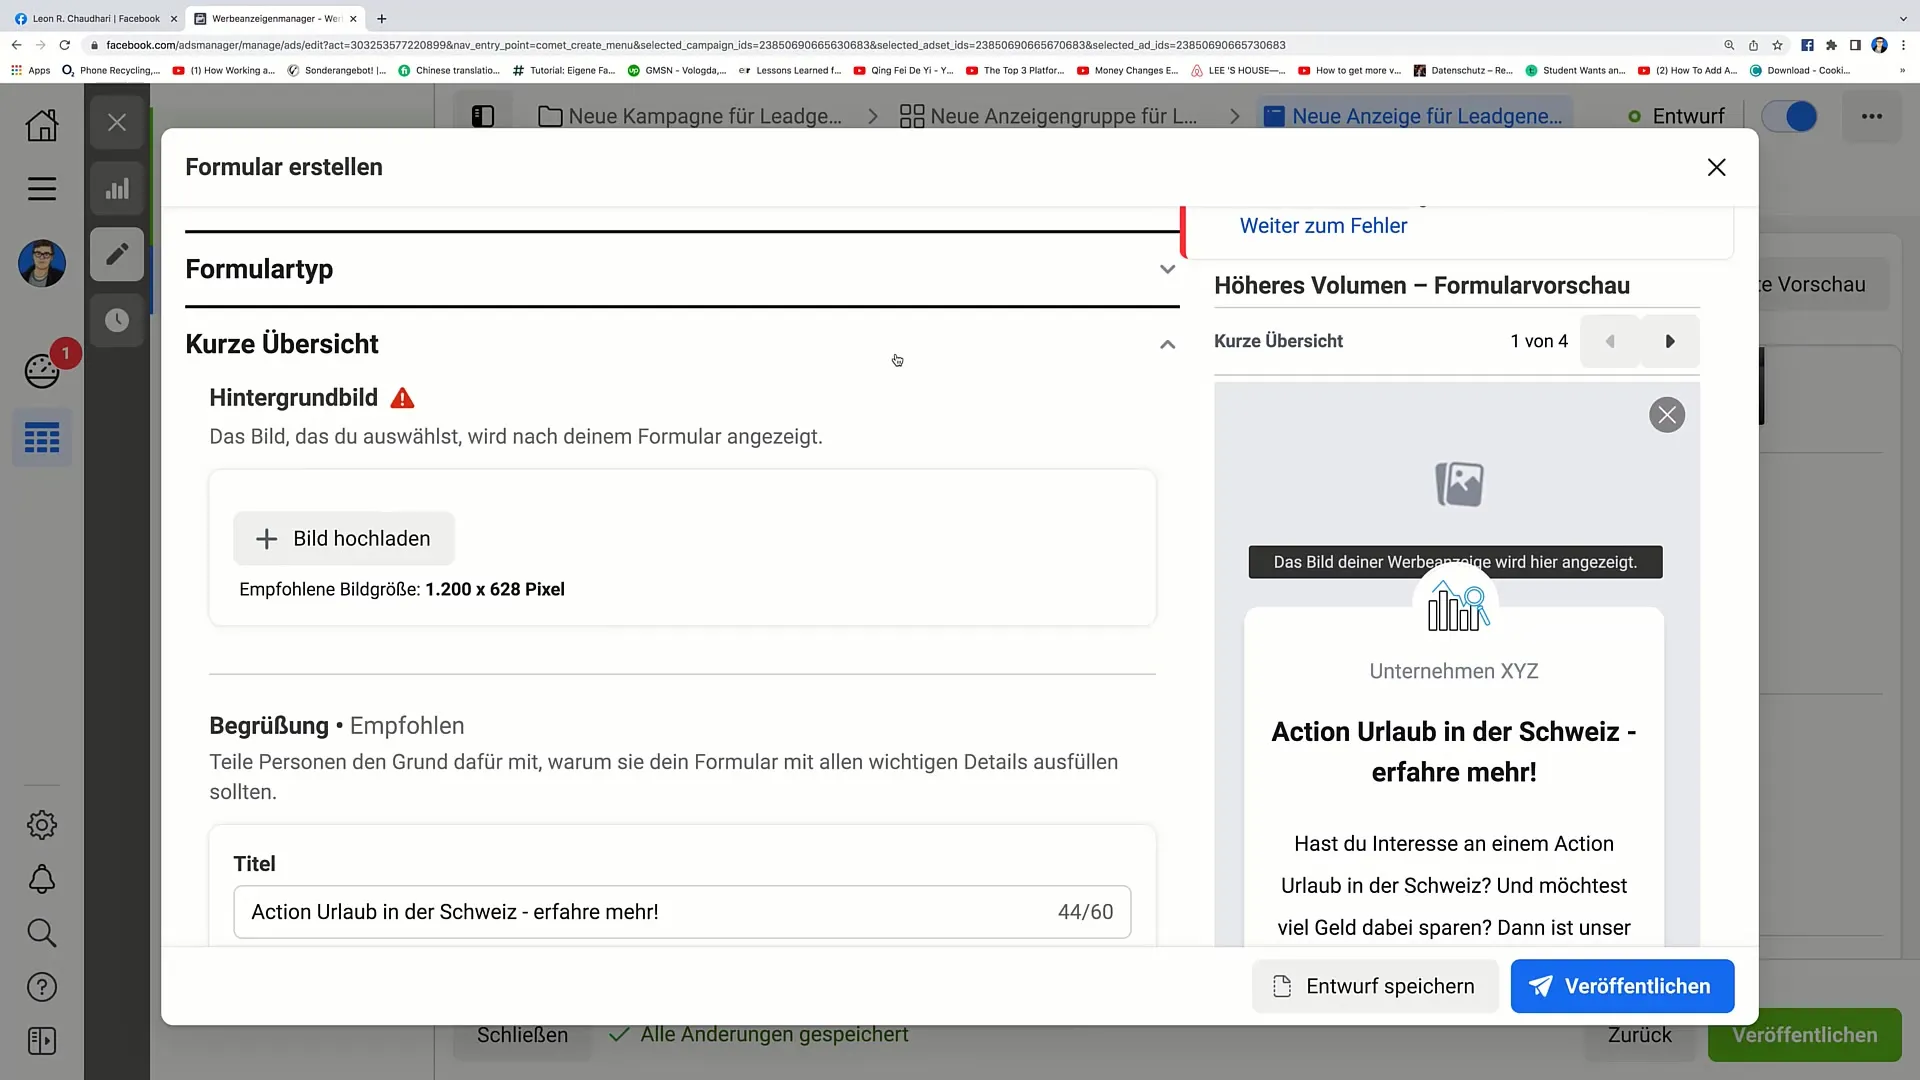Screen dimensions: 1920x1080
Task: Click the campaign navigation icon in sidebar
Action: pos(42,438)
